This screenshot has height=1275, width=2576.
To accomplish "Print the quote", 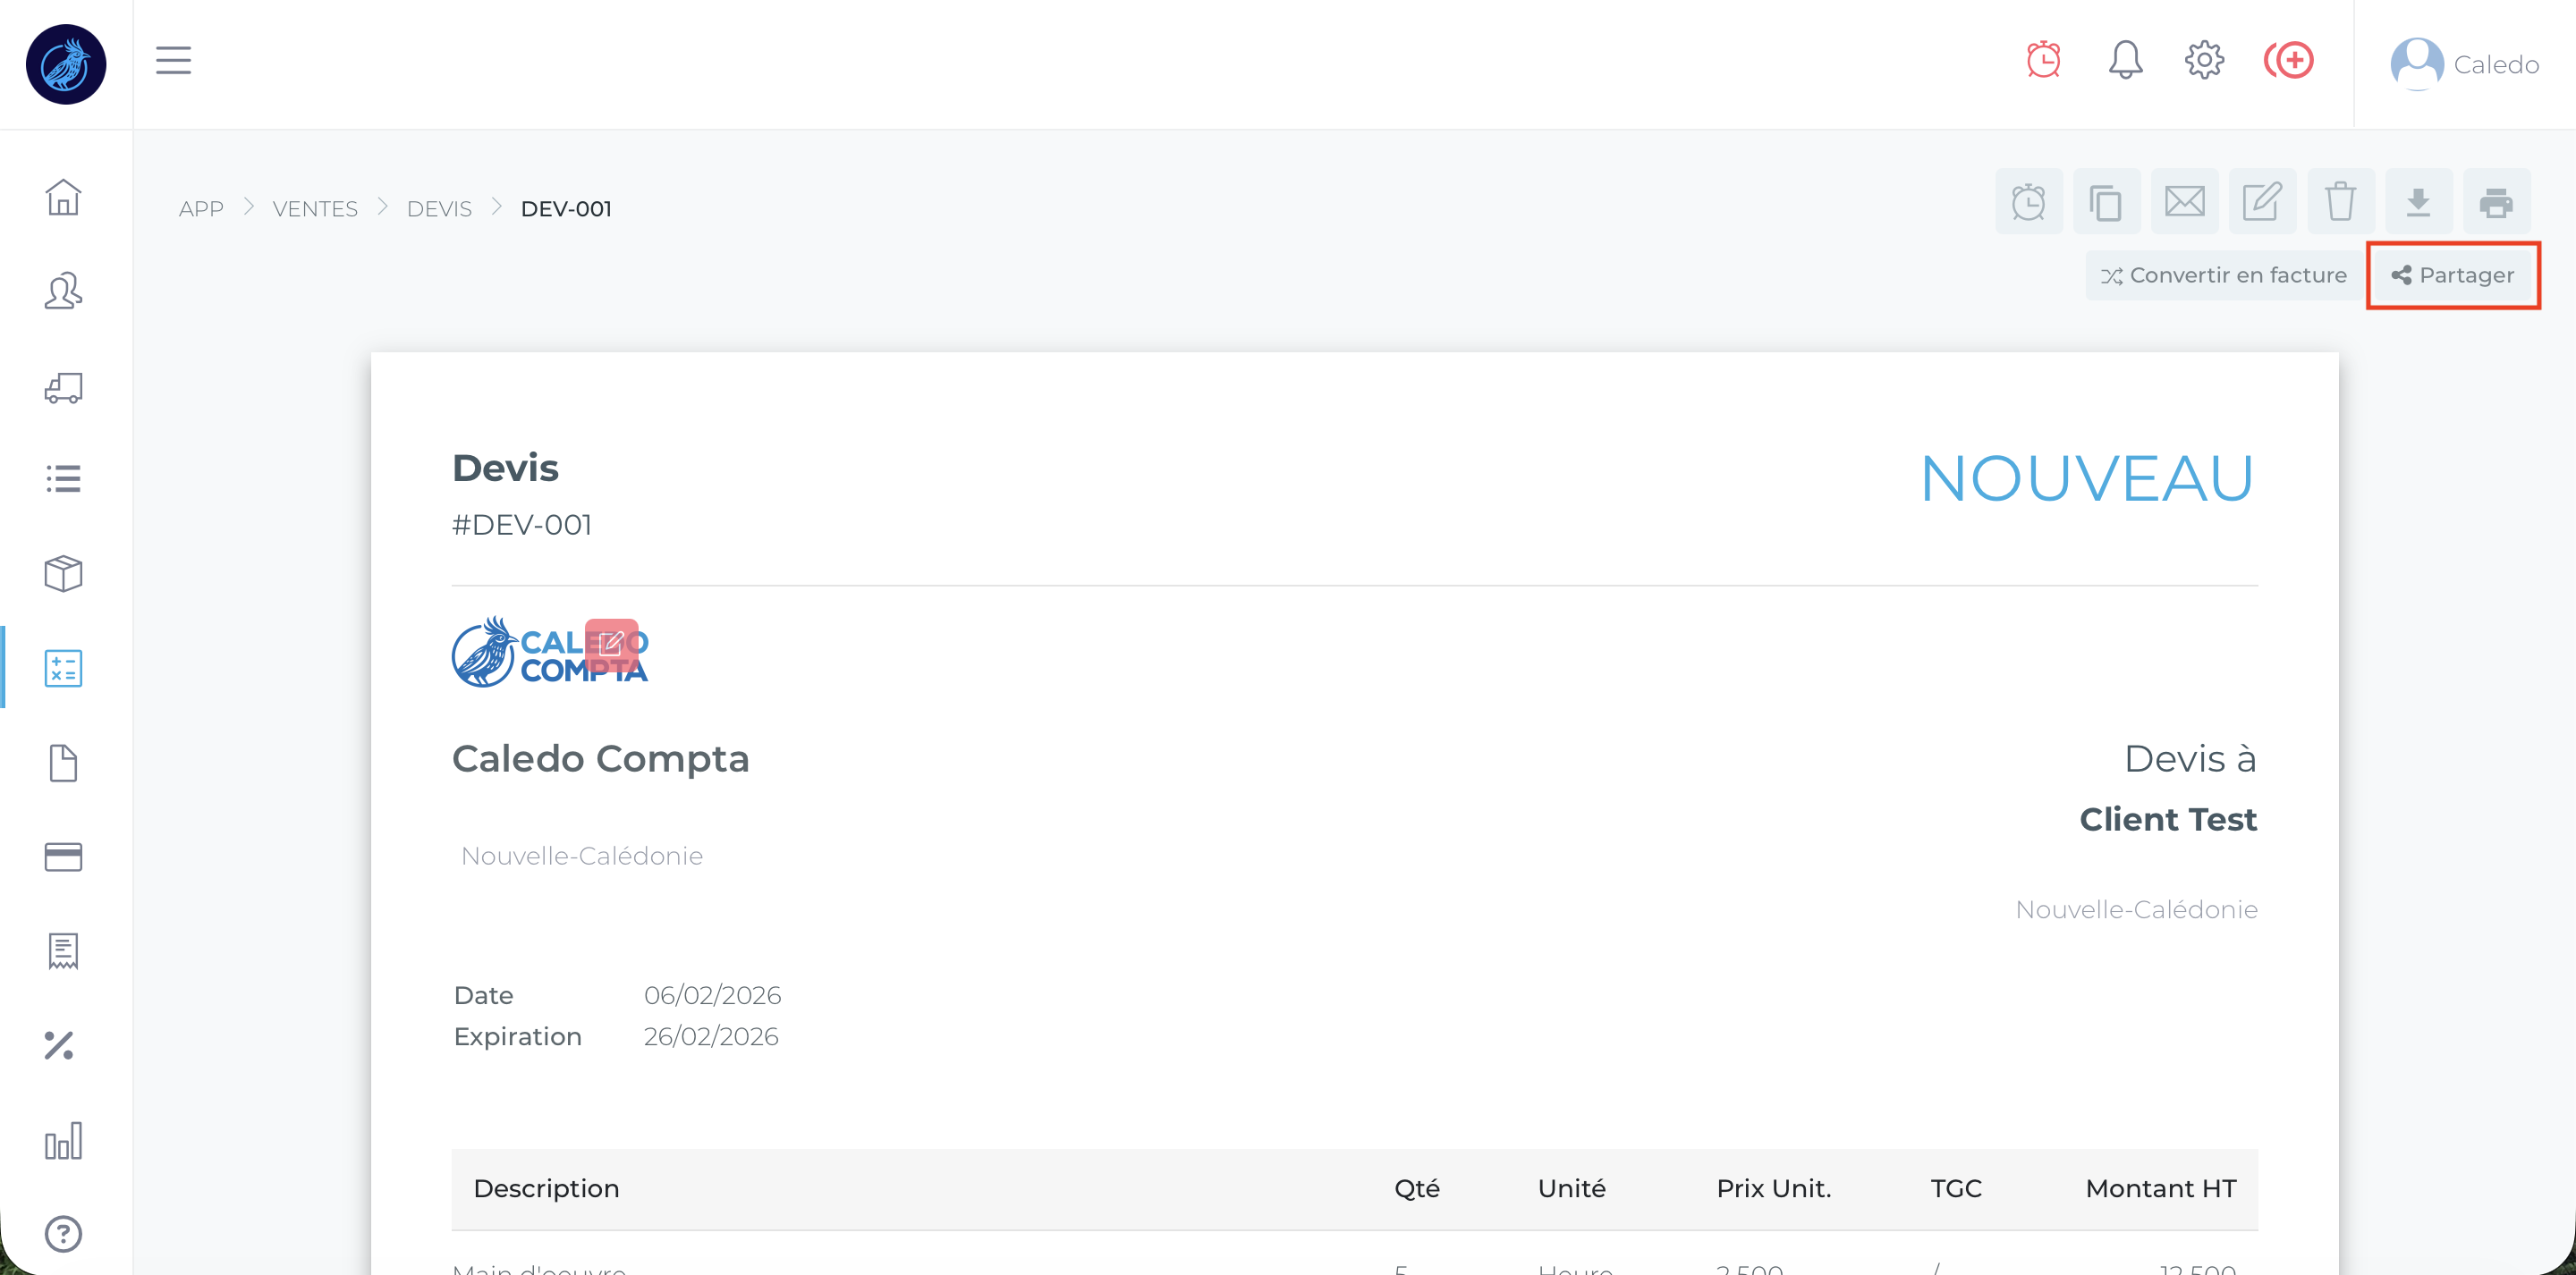I will [2496, 202].
